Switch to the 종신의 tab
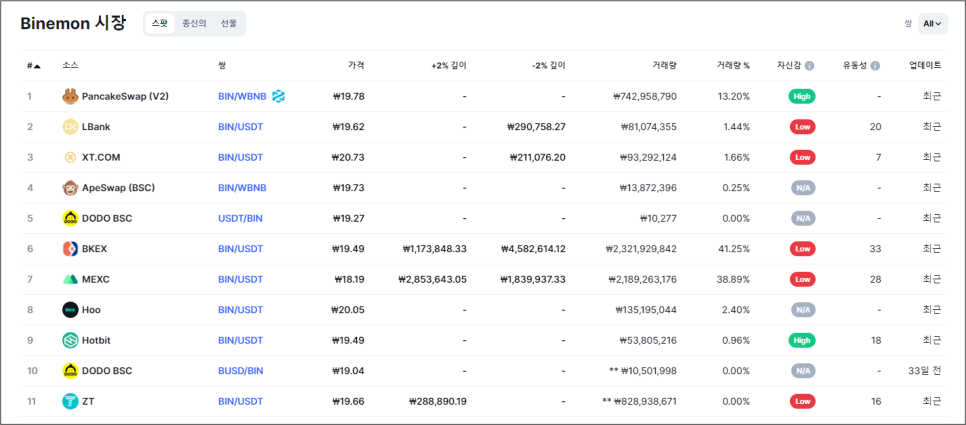This screenshot has height=425, width=966. [194, 24]
